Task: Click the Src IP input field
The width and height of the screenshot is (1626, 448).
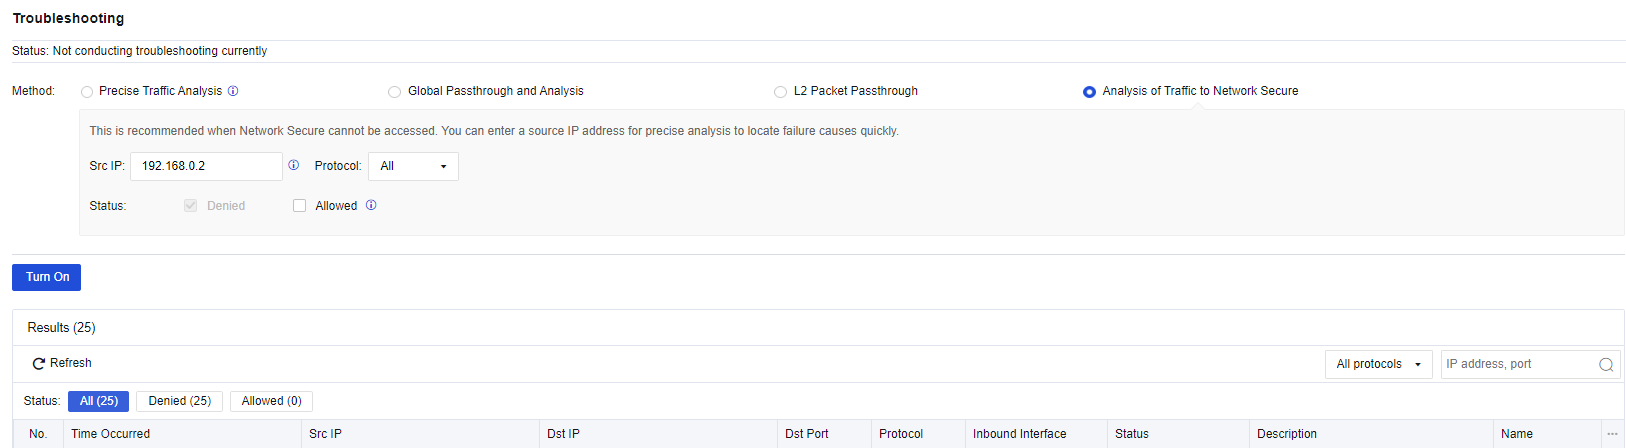Action: pyautogui.click(x=206, y=166)
